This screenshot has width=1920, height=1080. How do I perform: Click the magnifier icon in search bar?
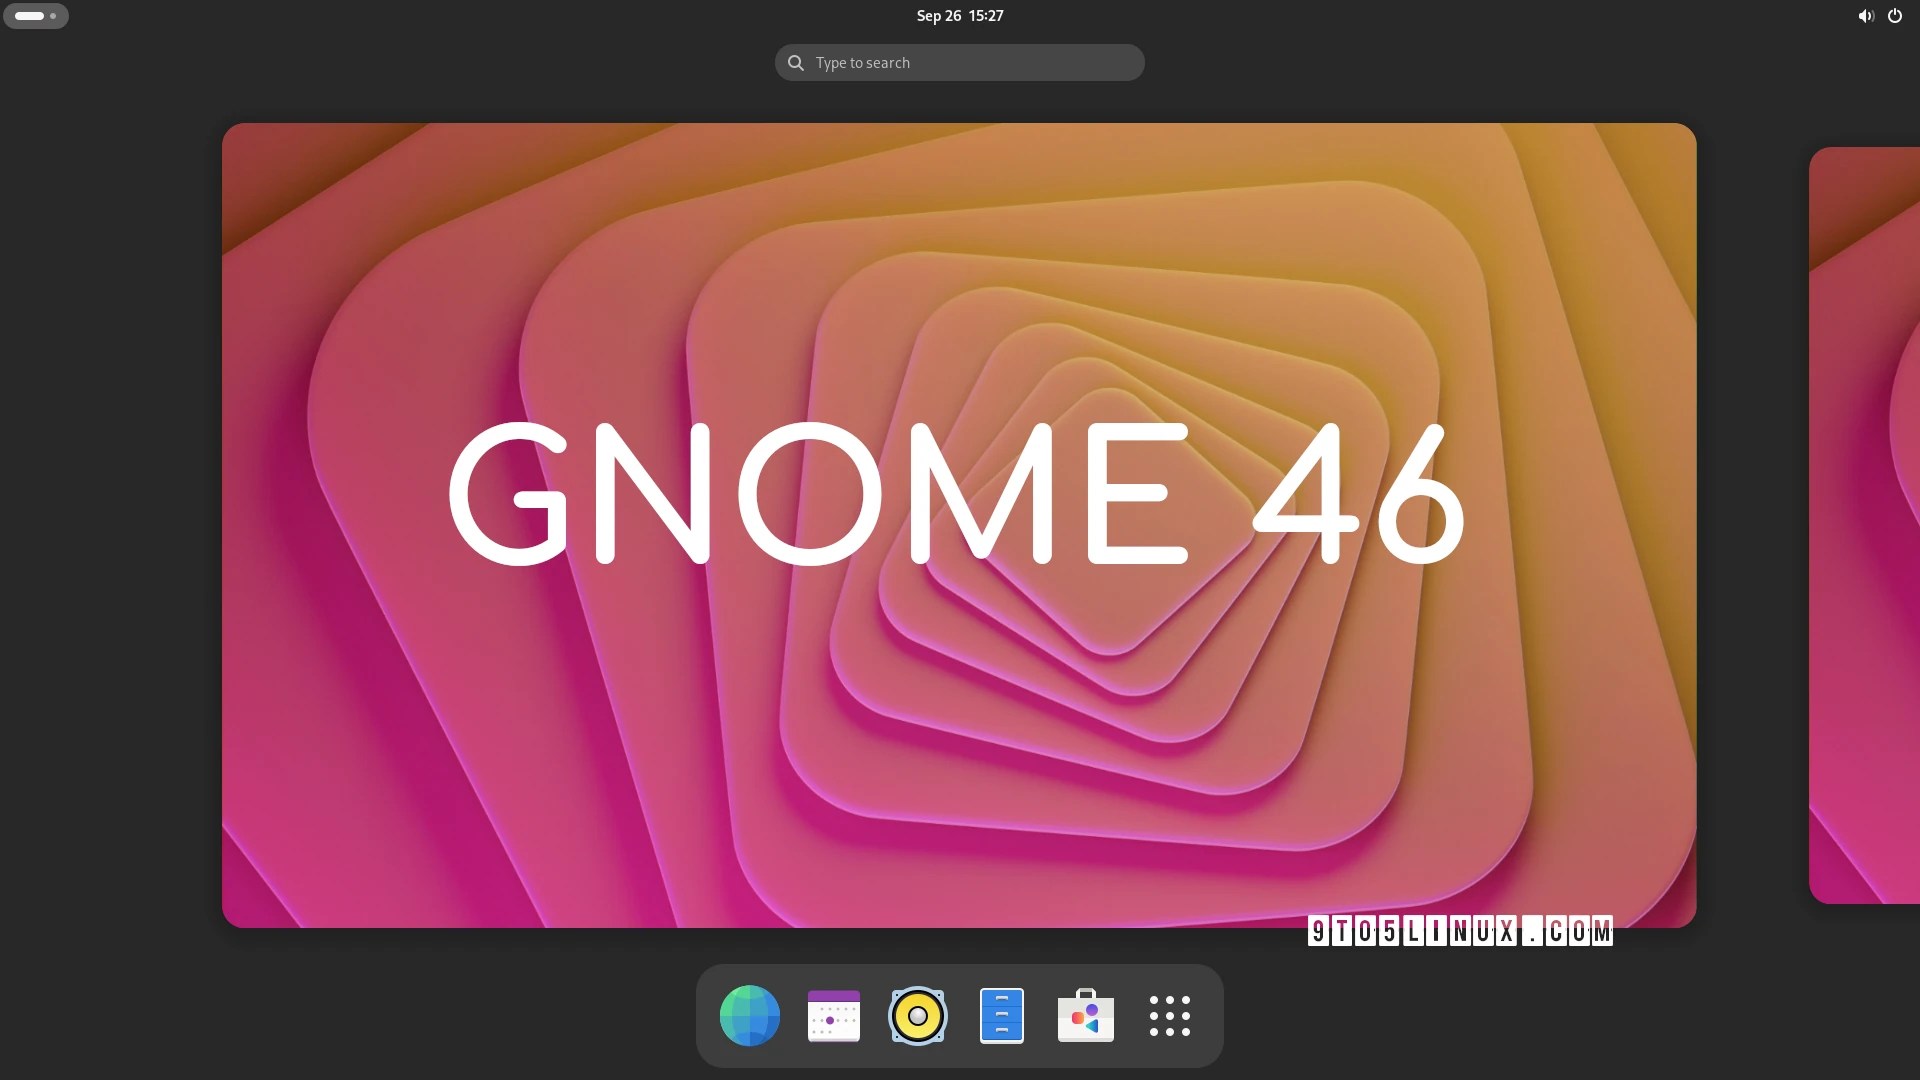click(x=796, y=63)
